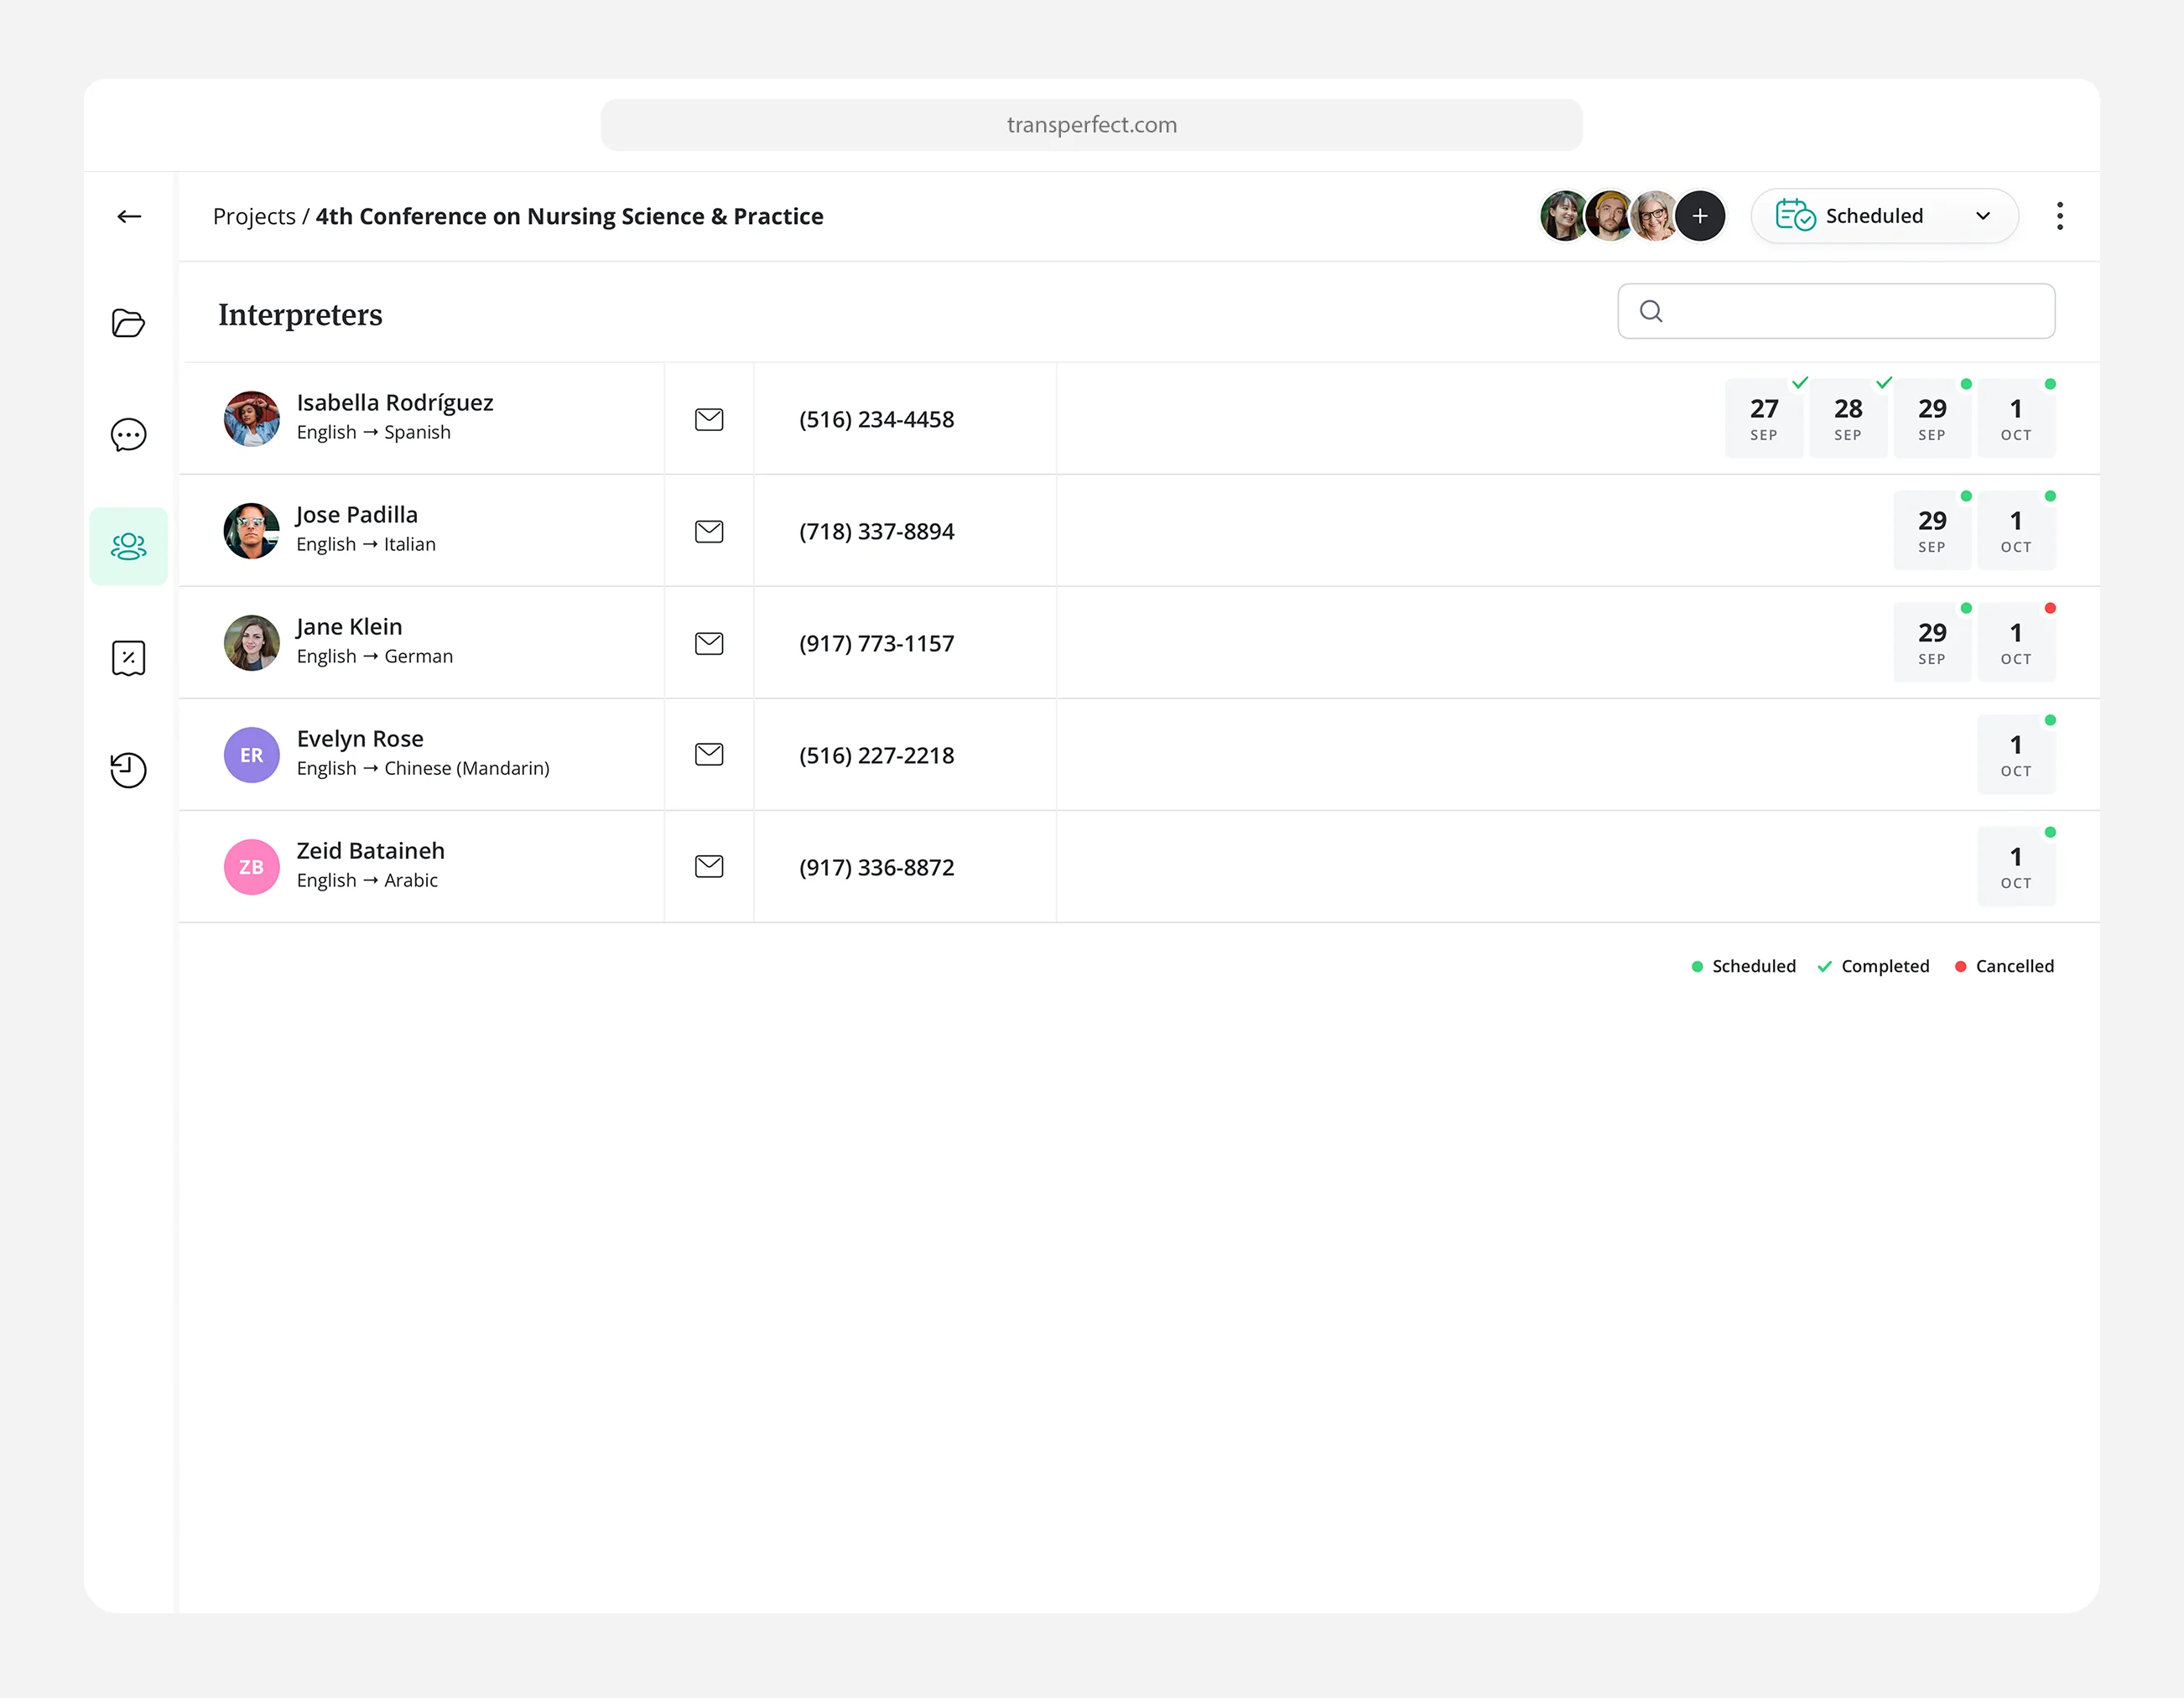Email Isabella Rodríguez via envelope icon
Image resolution: width=2184 pixels, height=1698 pixels.
(709, 419)
